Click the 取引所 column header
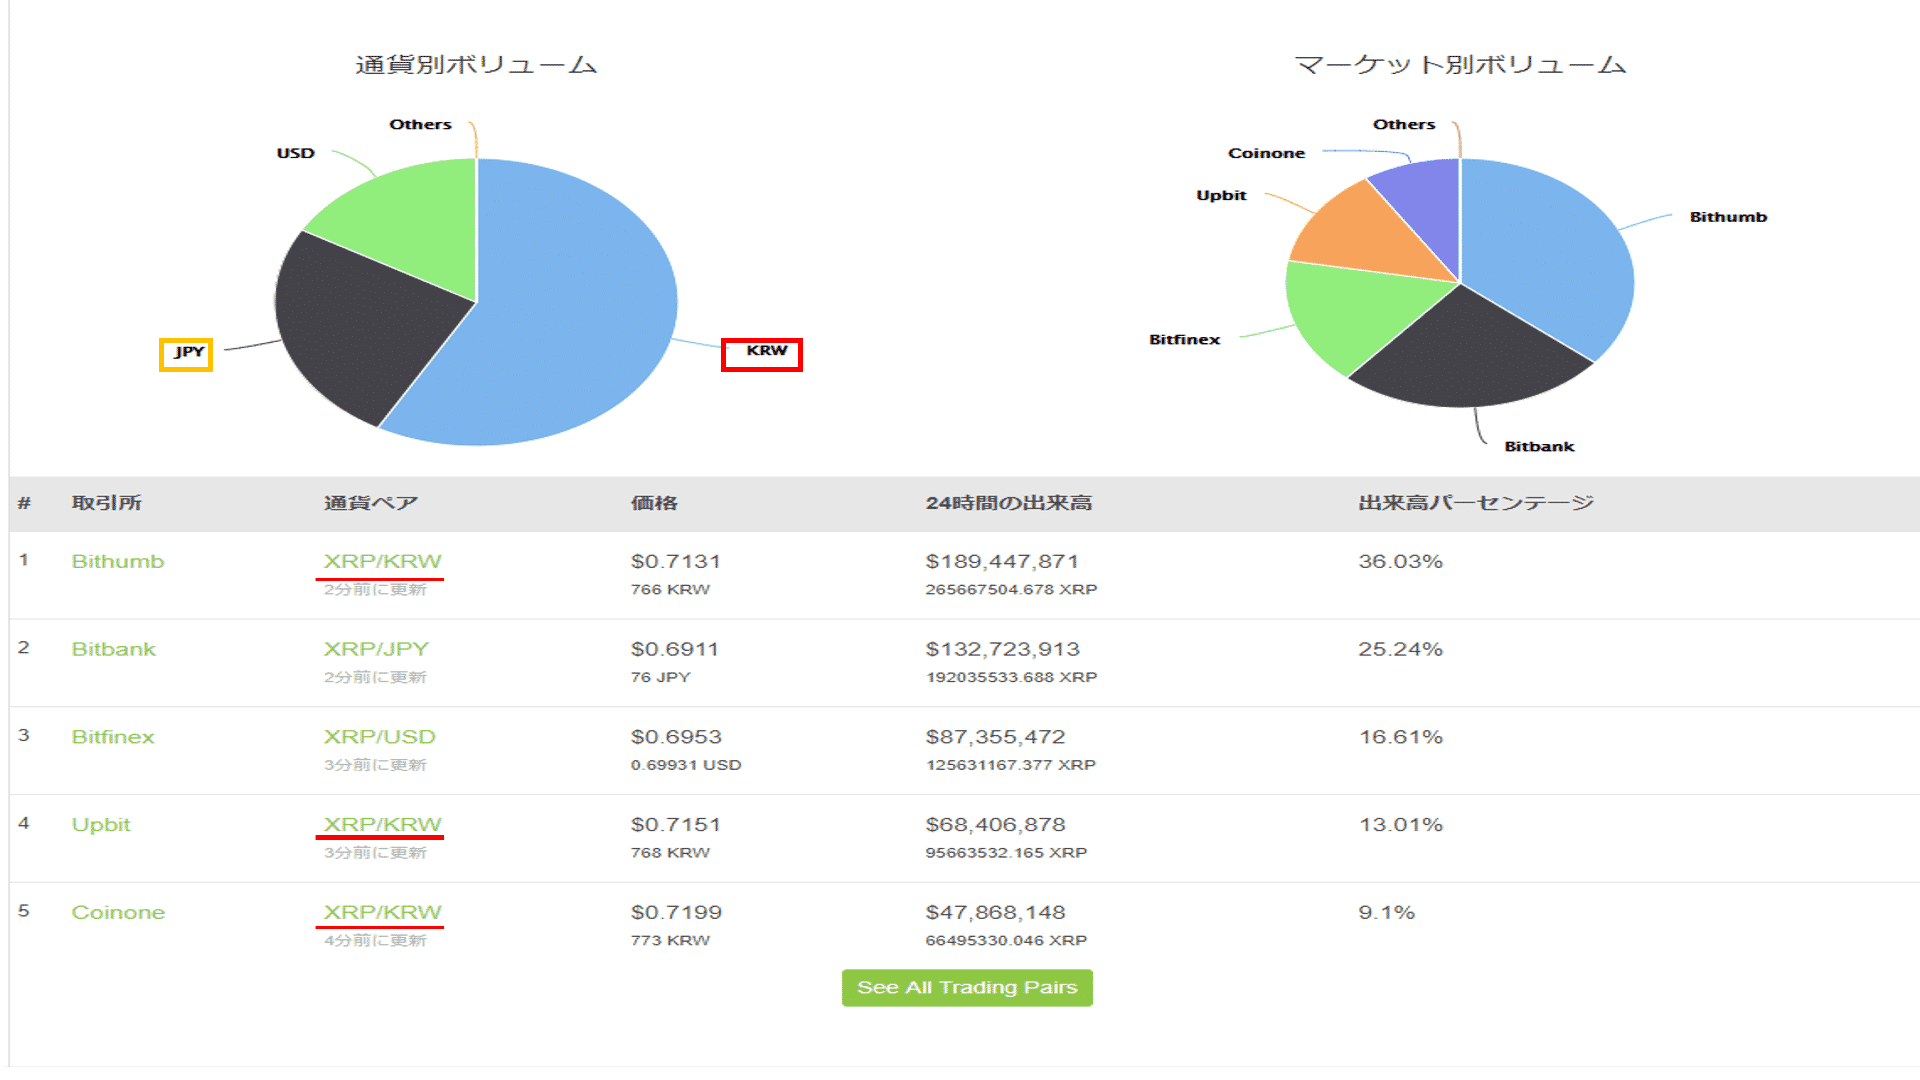 106,503
